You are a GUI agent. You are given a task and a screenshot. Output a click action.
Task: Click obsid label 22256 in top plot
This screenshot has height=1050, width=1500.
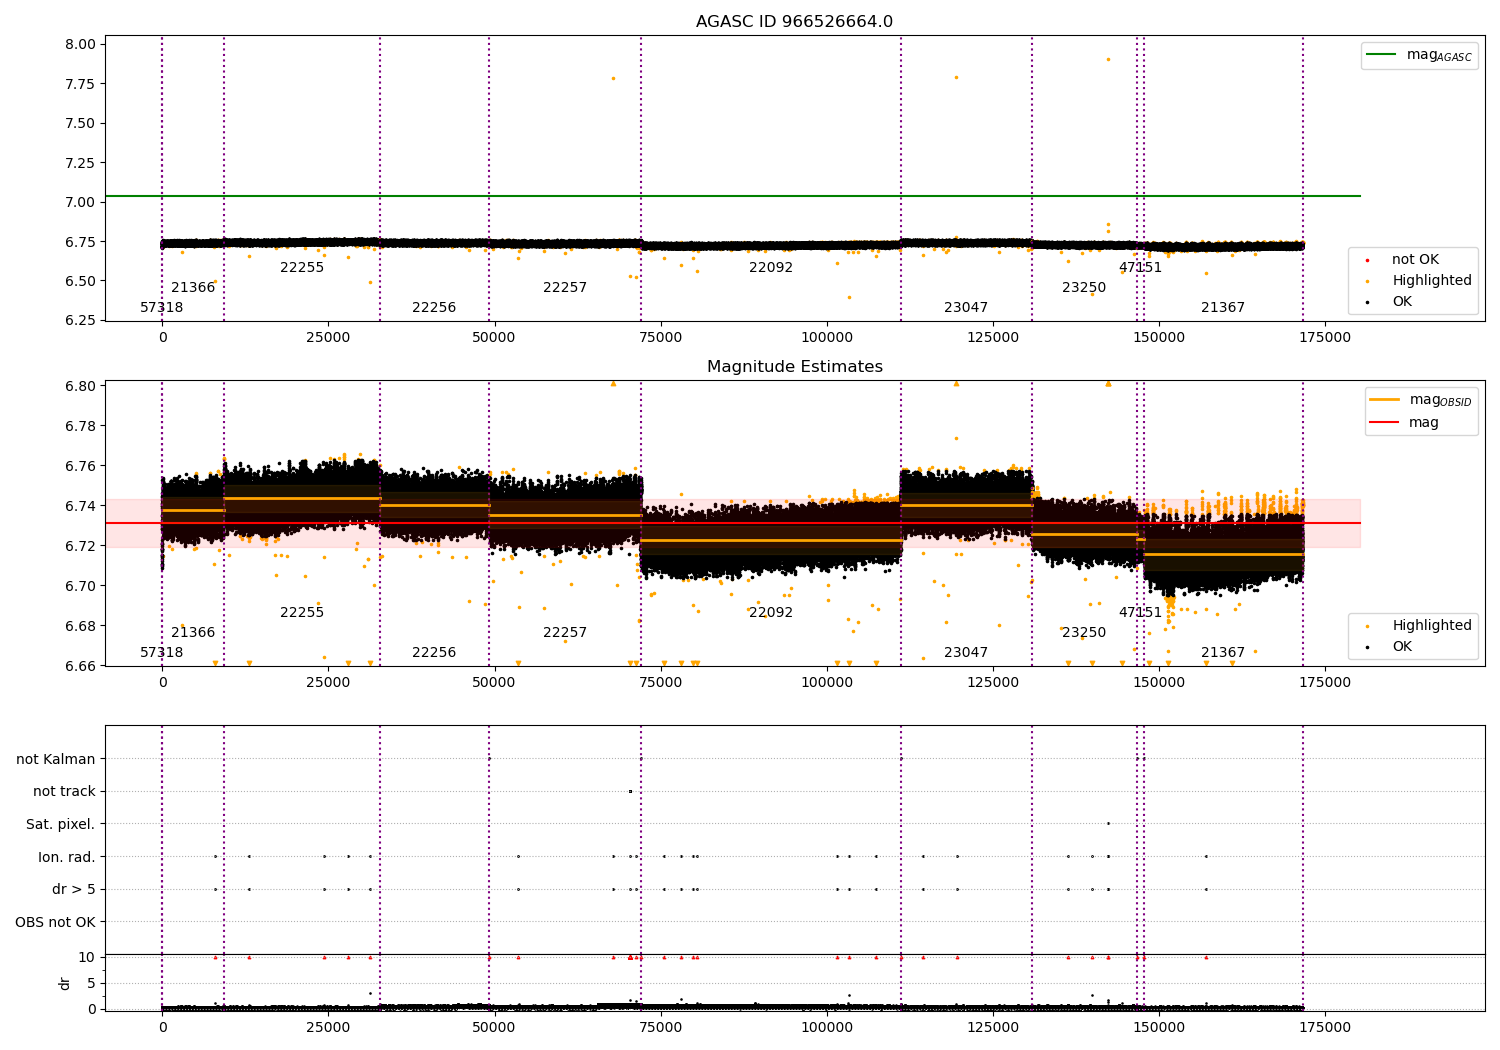point(434,308)
